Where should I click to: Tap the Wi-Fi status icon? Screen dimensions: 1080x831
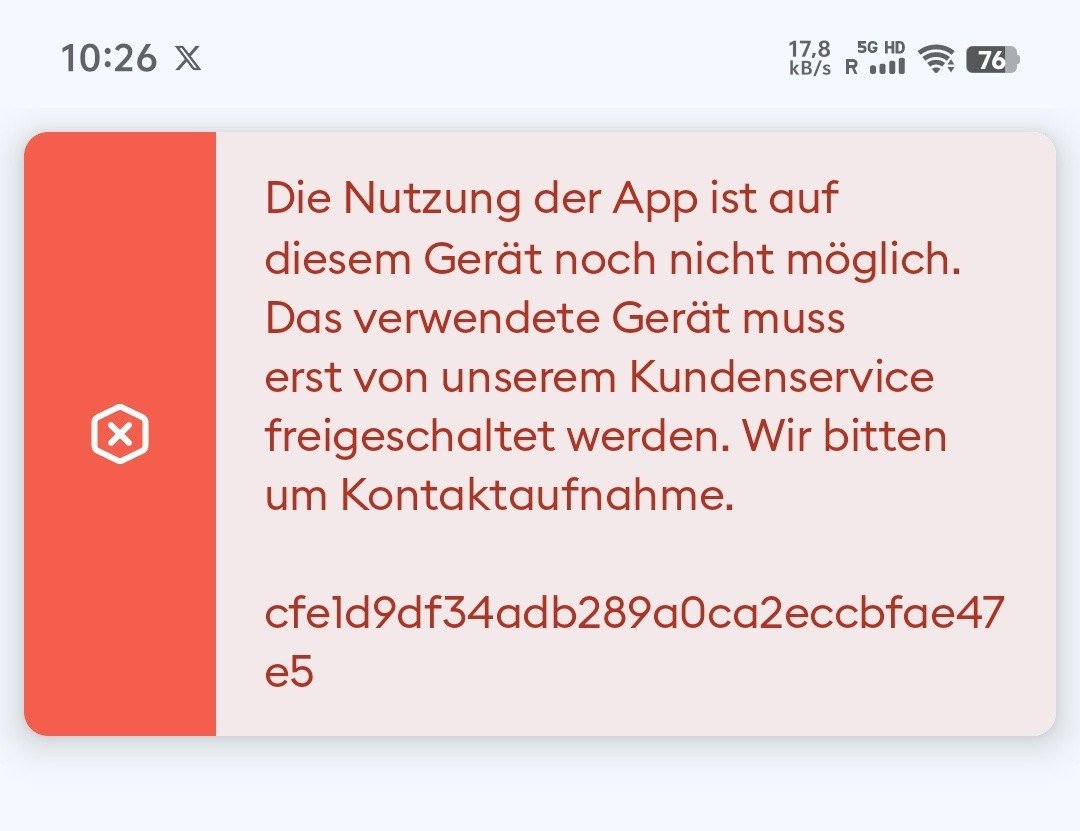pos(937,59)
